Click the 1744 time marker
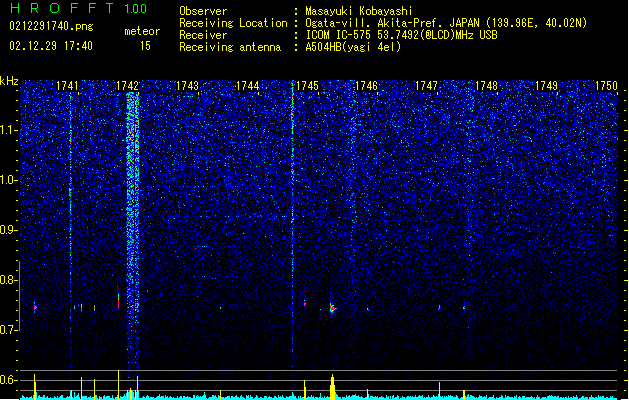This screenshot has height=400, width=629. tap(248, 86)
